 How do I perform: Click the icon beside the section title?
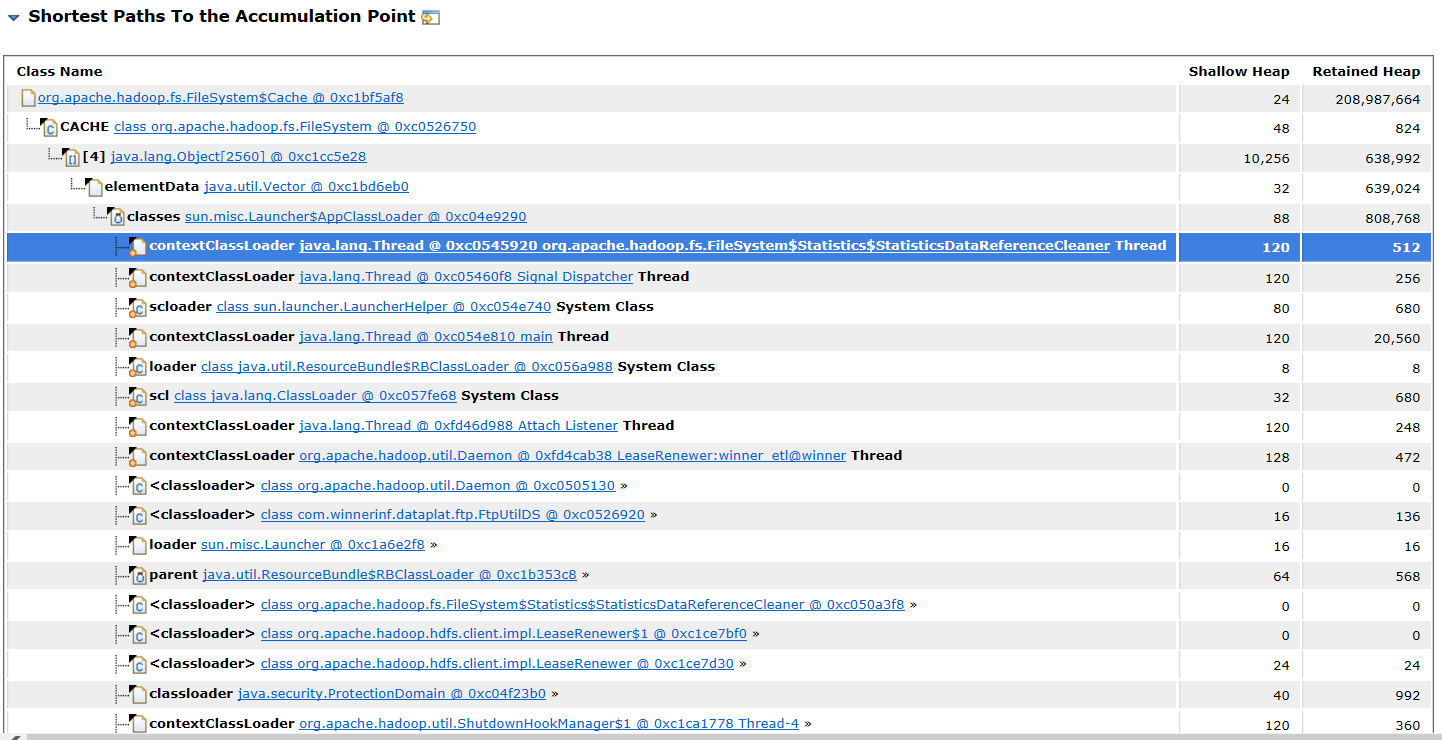point(431,18)
